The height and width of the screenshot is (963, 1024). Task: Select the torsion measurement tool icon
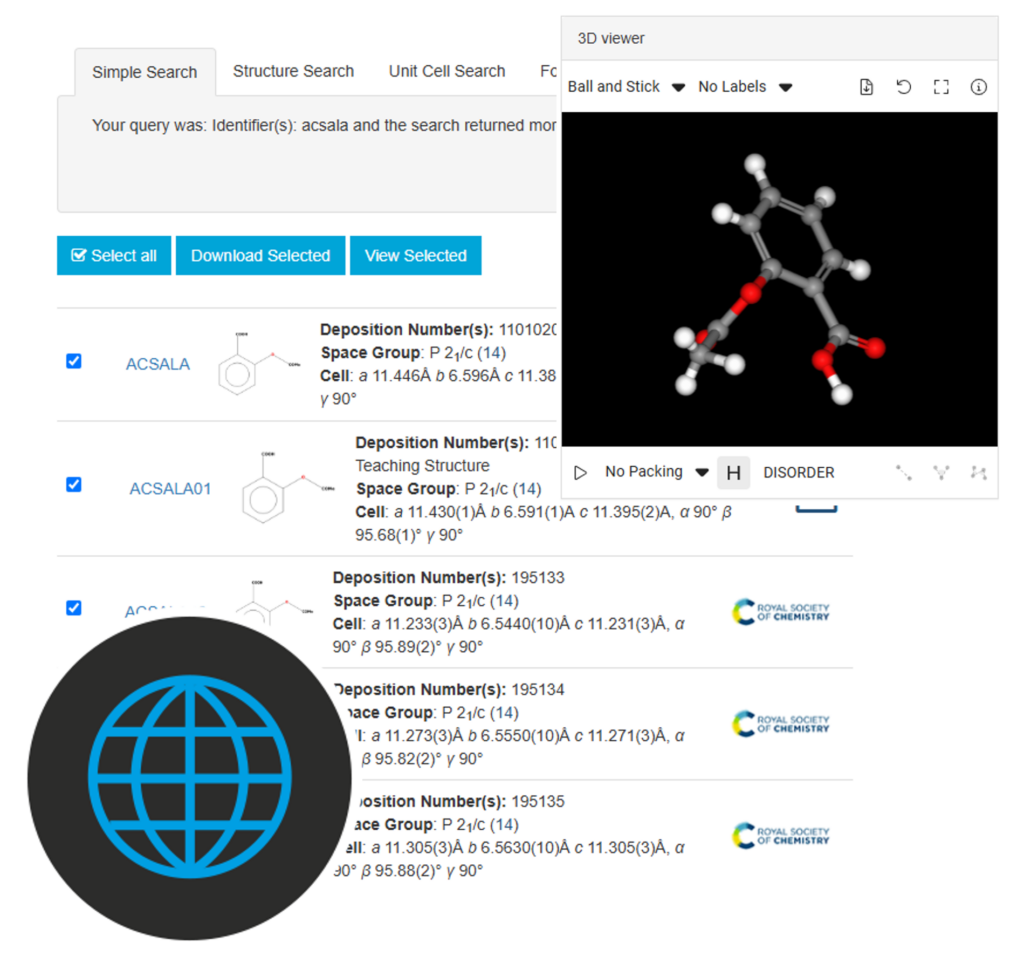[x=978, y=473]
